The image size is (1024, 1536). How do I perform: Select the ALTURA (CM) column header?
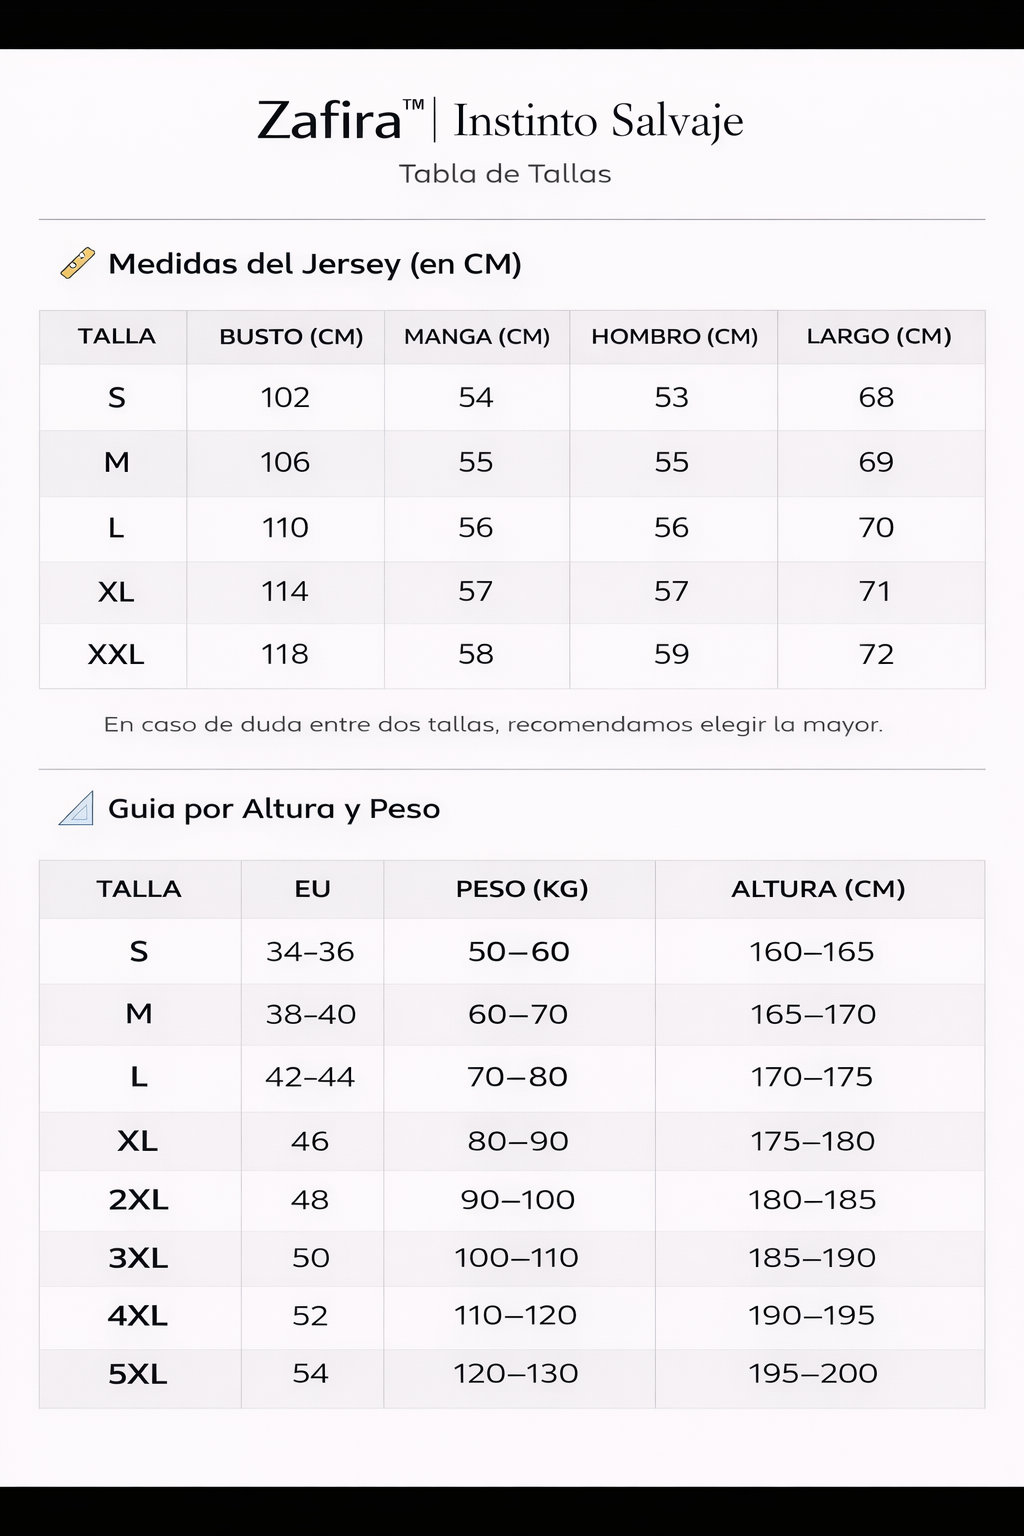point(818,889)
